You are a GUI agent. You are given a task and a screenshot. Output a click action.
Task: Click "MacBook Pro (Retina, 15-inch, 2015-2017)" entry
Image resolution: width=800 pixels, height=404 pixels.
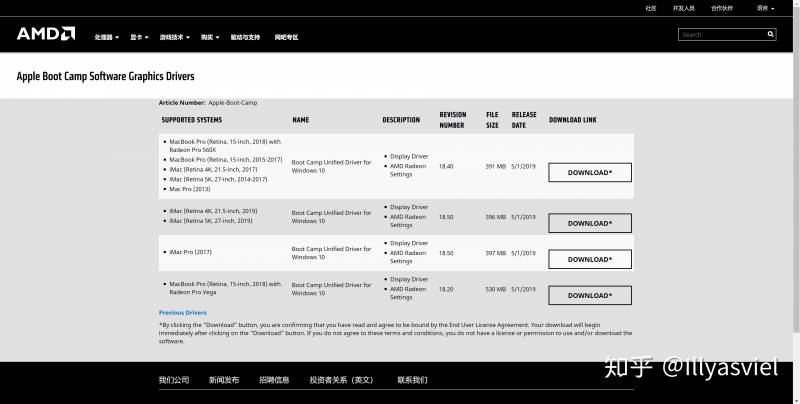(226, 160)
